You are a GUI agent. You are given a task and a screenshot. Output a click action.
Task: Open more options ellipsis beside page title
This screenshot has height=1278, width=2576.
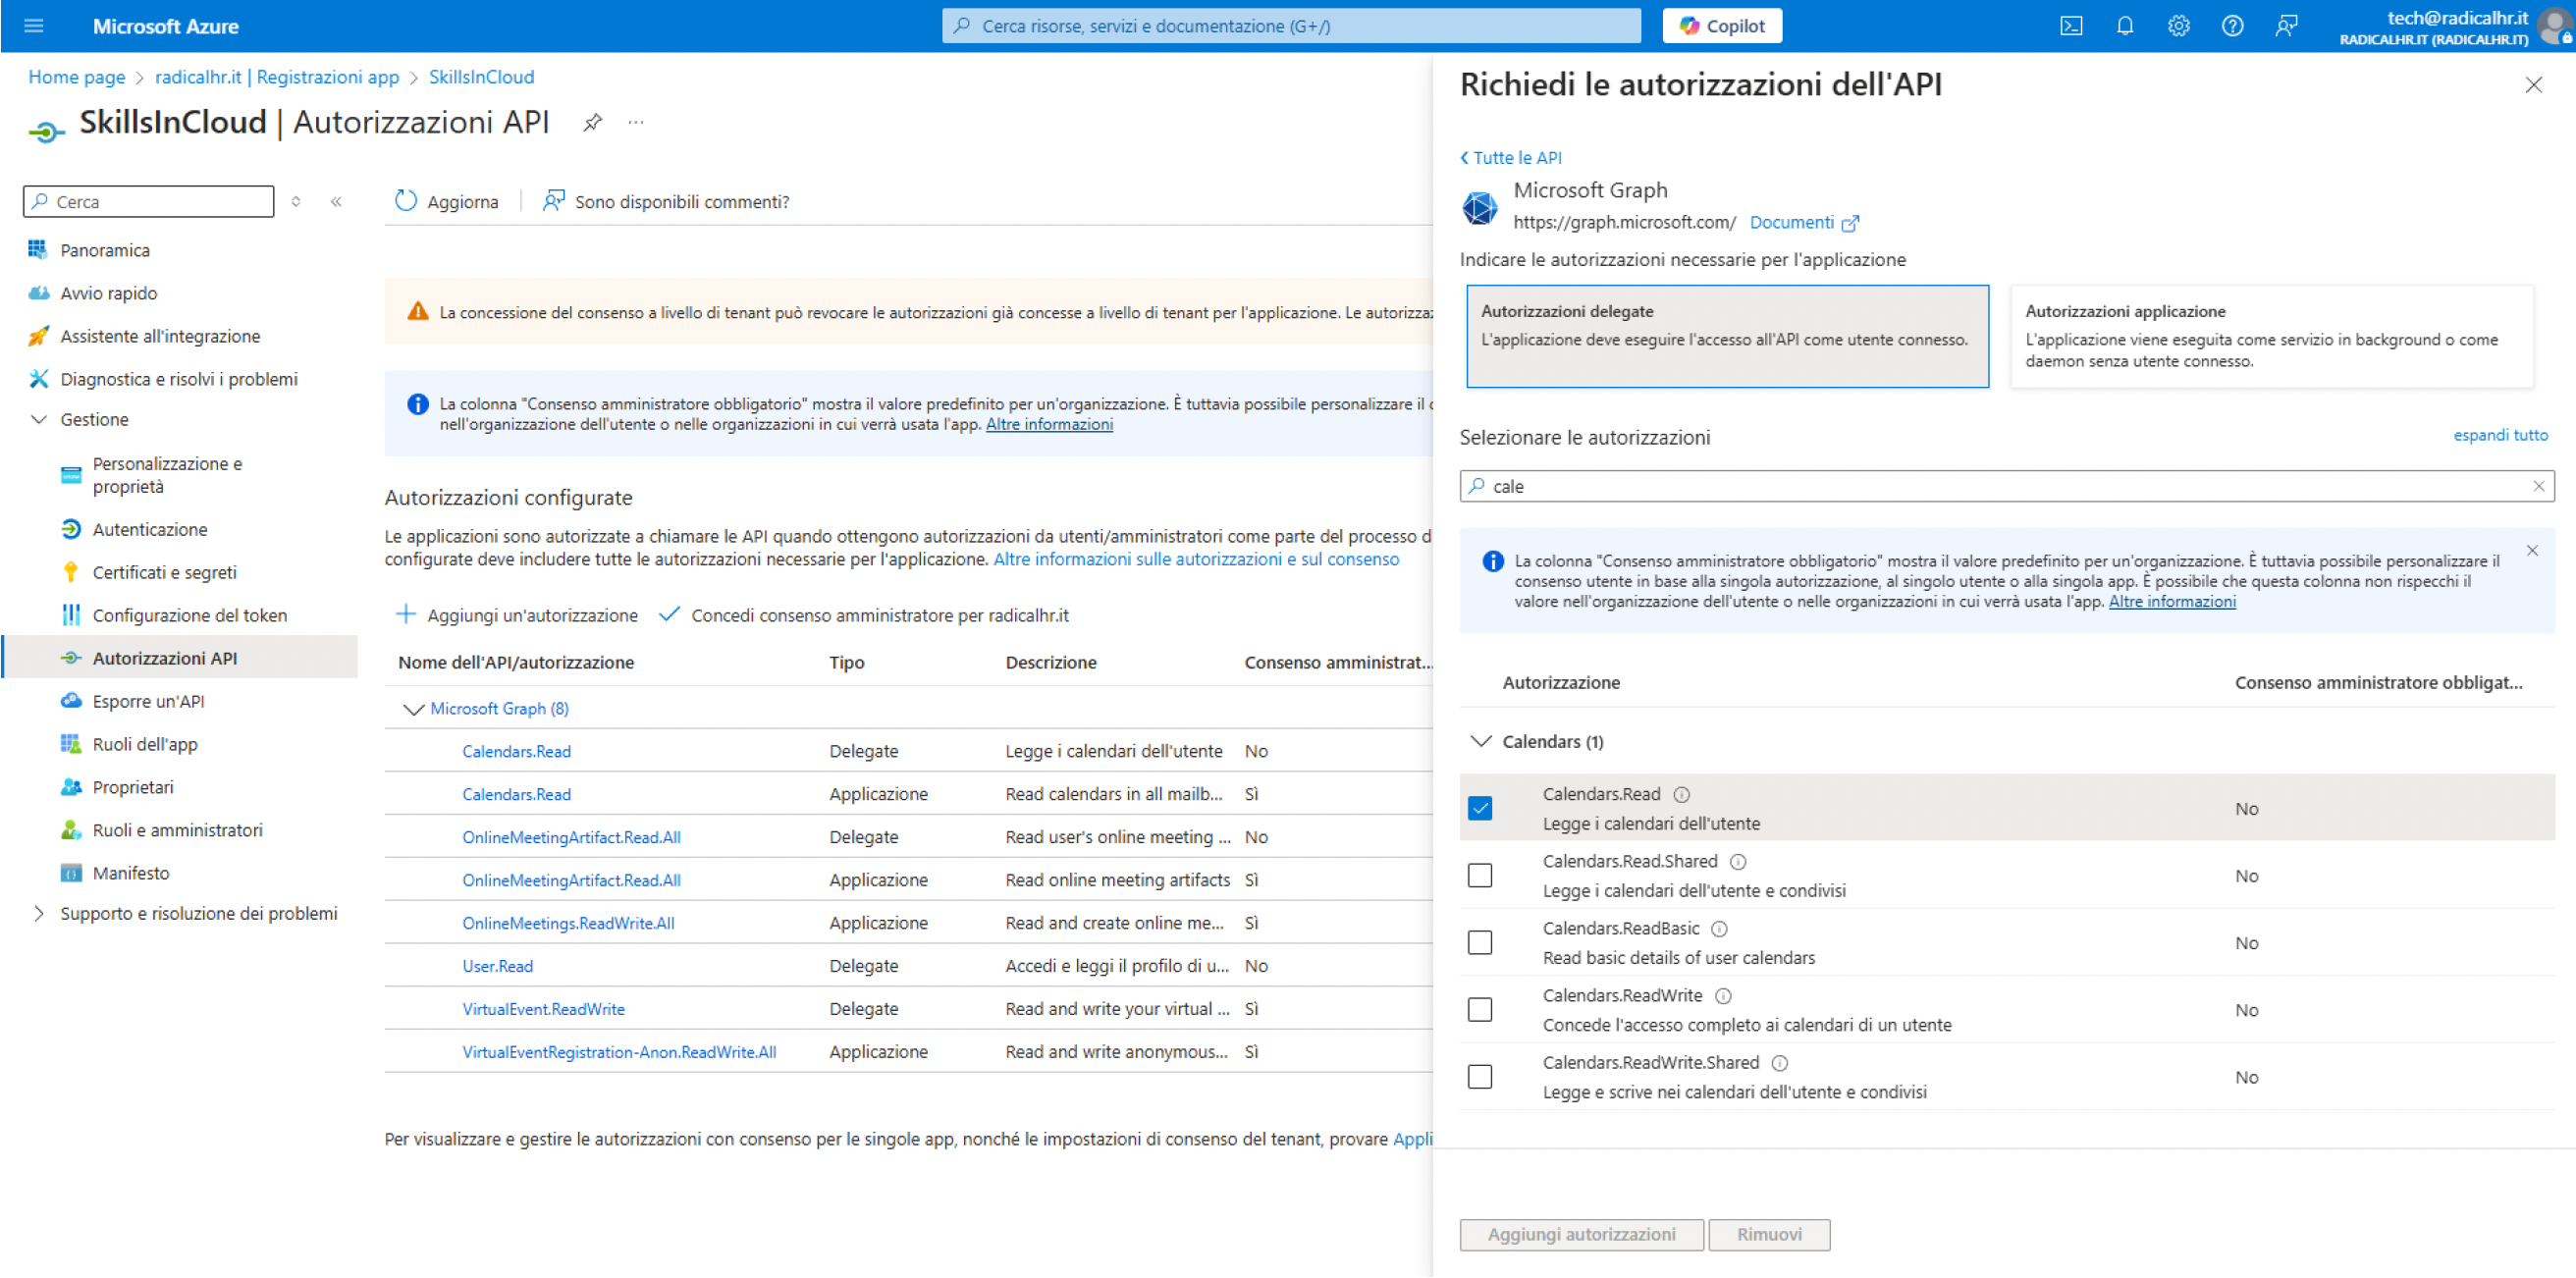[636, 123]
